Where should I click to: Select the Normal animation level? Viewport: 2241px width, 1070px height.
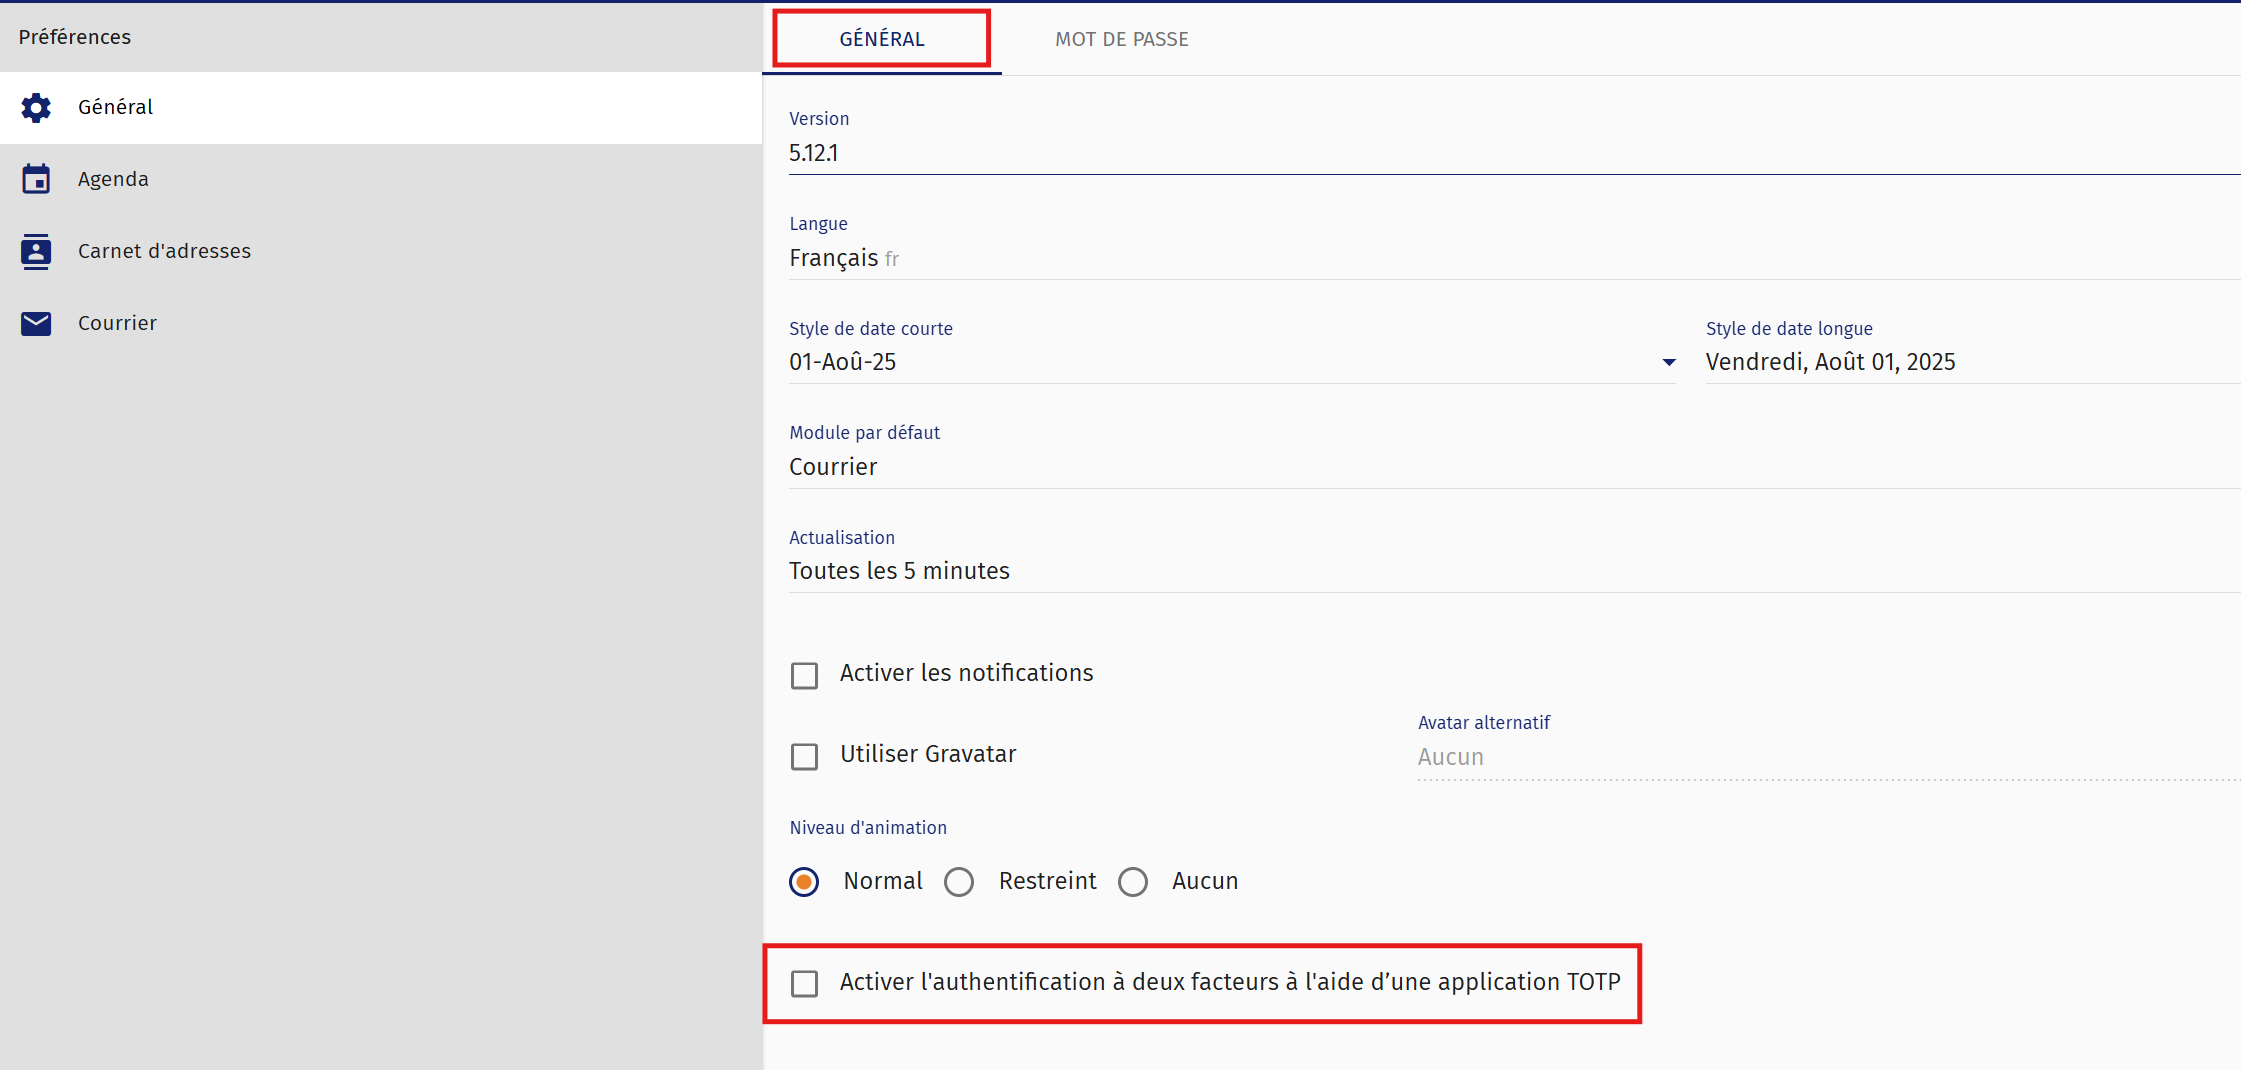click(x=804, y=882)
